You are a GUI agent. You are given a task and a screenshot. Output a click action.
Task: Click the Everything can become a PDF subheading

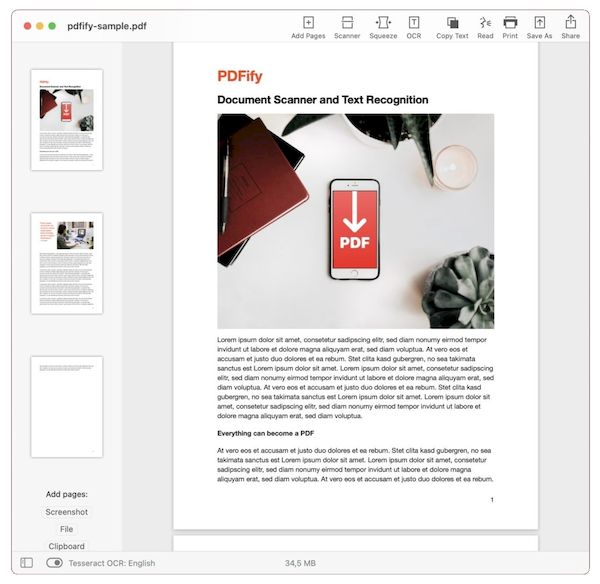(266, 433)
